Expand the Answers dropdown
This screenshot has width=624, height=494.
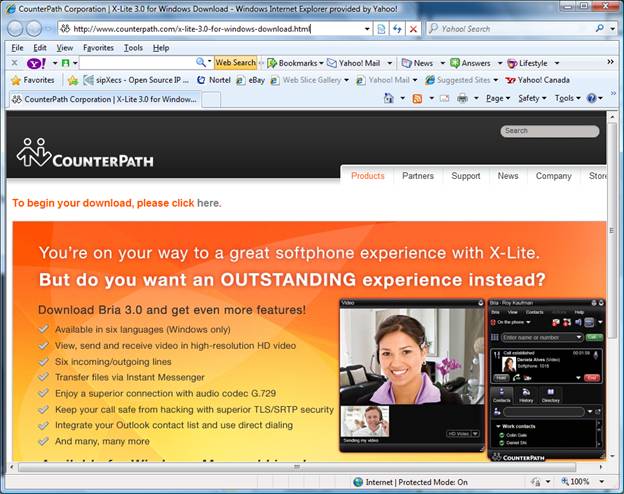(x=500, y=63)
